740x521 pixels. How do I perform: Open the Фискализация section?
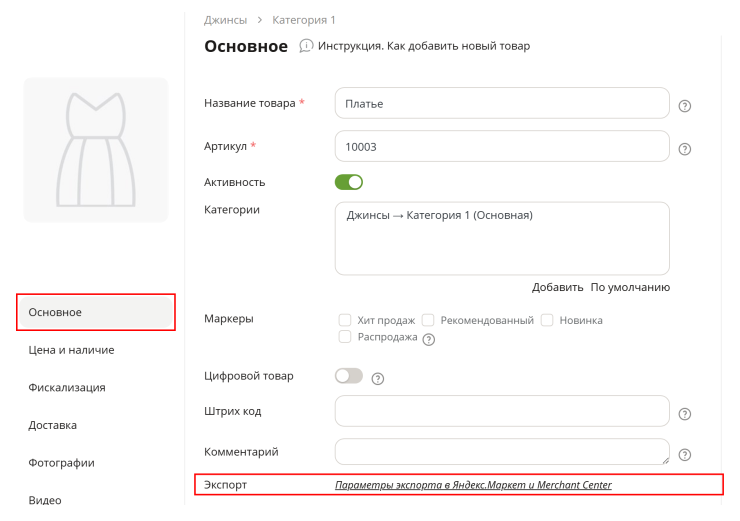(x=67, y=387)
